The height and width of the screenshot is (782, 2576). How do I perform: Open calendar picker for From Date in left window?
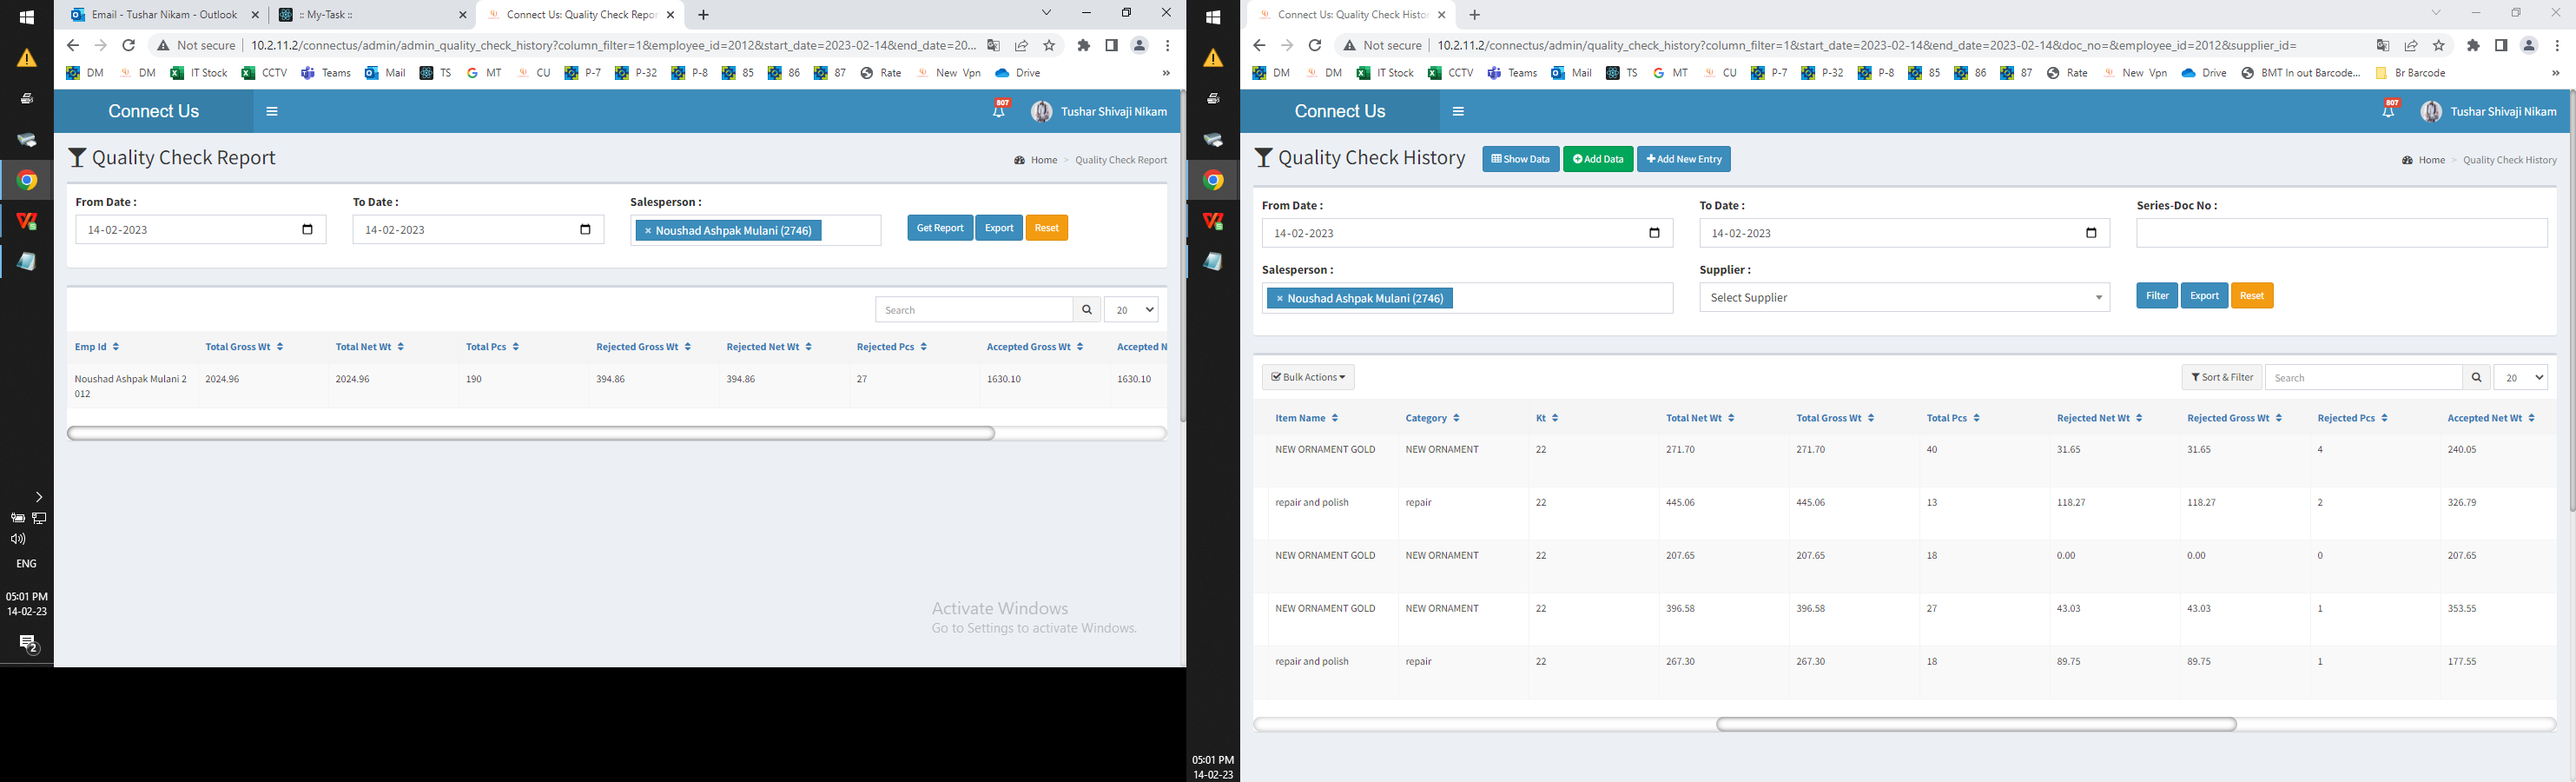(x=308, y=230)
